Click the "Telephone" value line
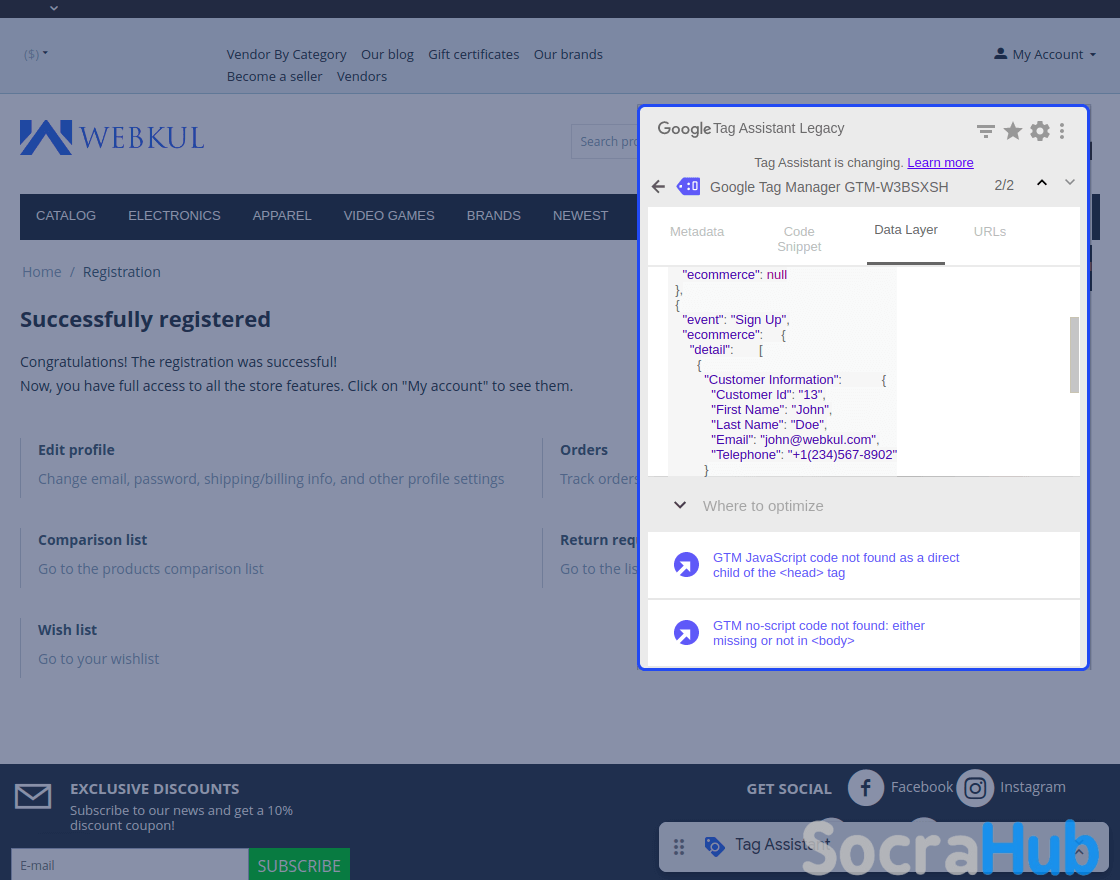The width and height of the screenshot is (1120, 880). [804, 455]
